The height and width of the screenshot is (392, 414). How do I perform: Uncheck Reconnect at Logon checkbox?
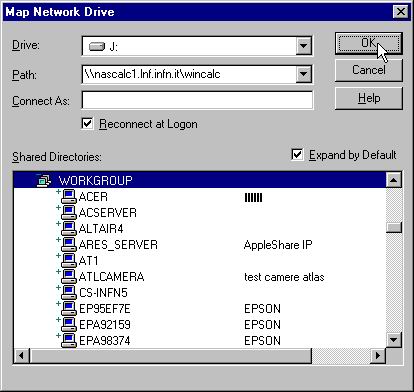tap(87, 124)
